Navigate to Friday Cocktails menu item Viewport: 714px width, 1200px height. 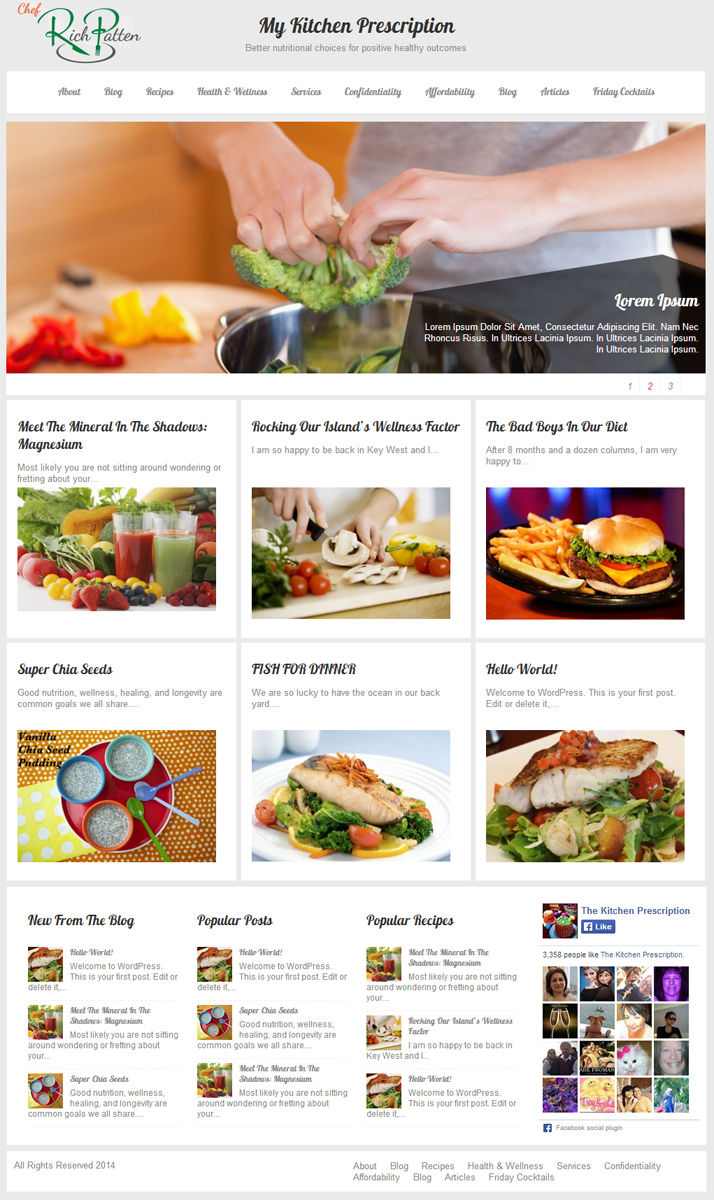(x=624, y=92)
